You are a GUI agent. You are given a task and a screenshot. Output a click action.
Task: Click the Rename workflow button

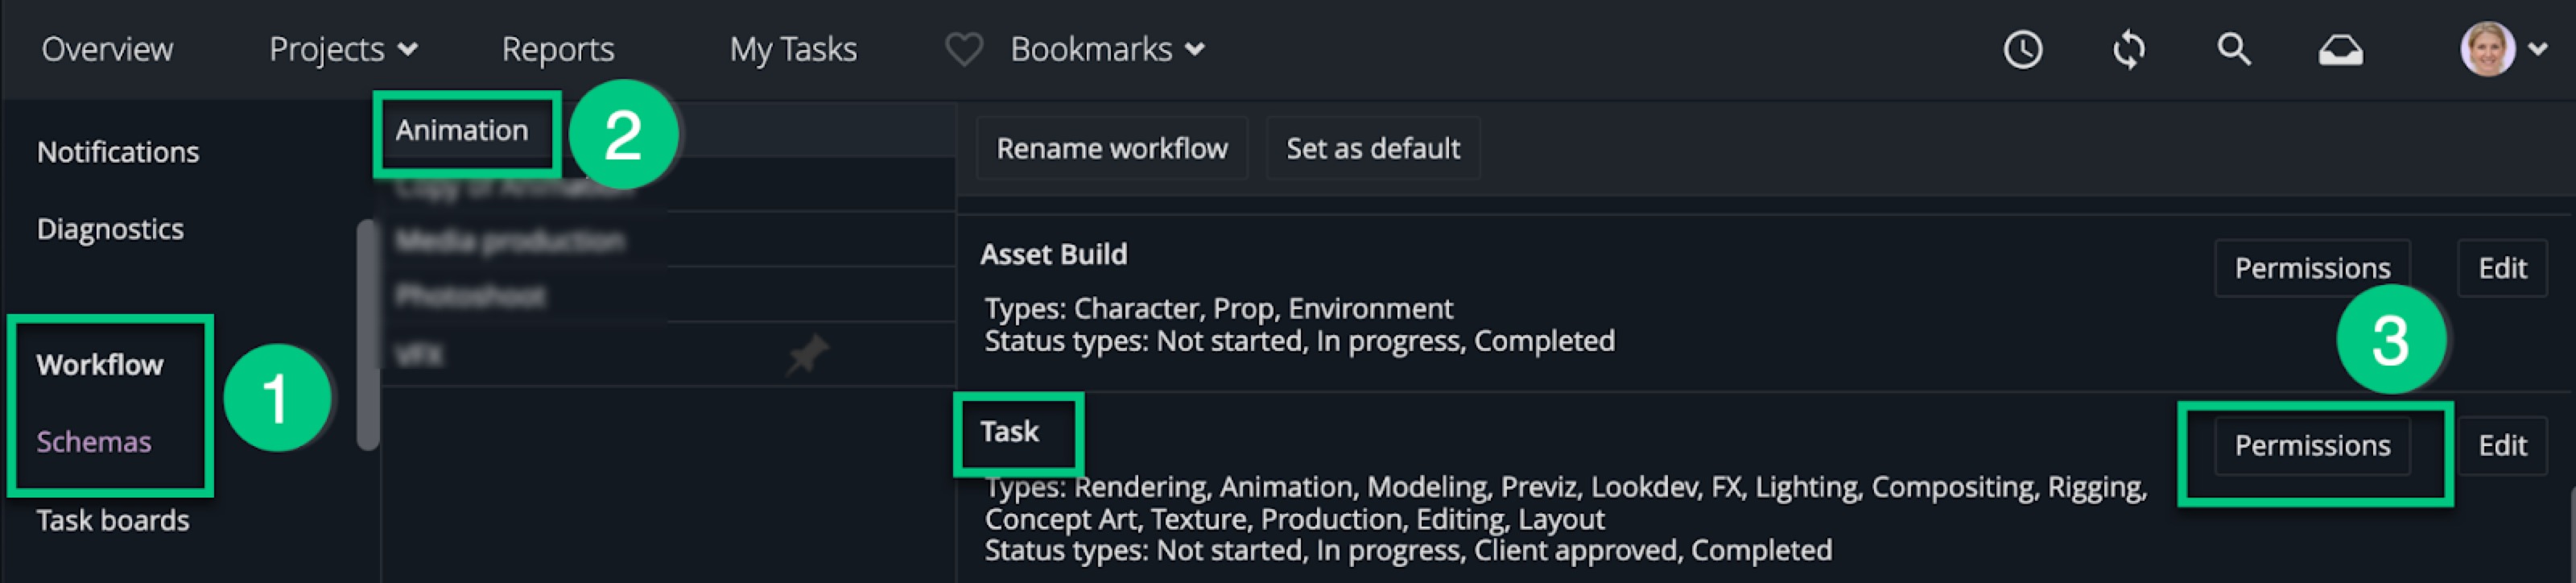pos(1111,149)
